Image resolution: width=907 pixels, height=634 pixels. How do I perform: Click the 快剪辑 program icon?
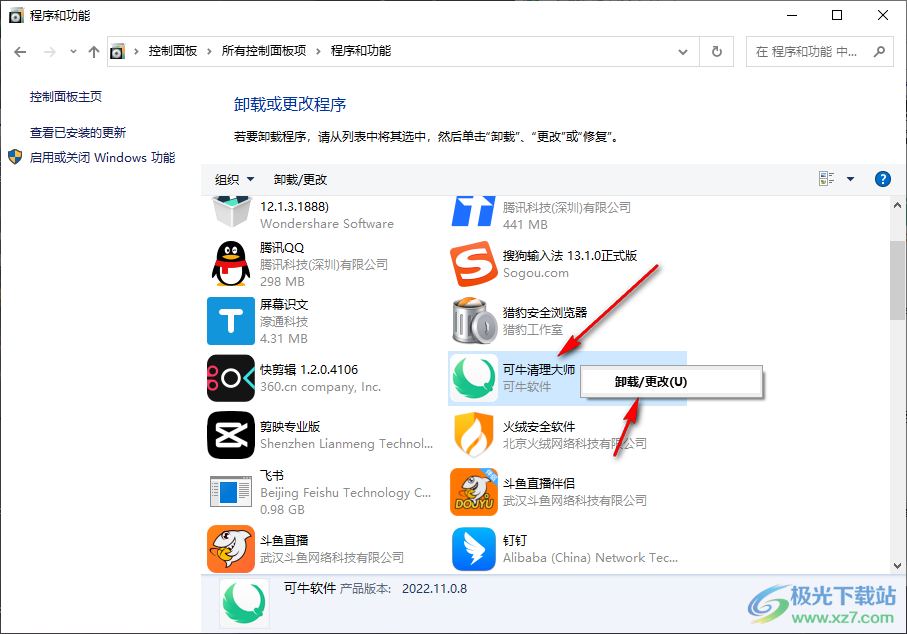point(231,378)
